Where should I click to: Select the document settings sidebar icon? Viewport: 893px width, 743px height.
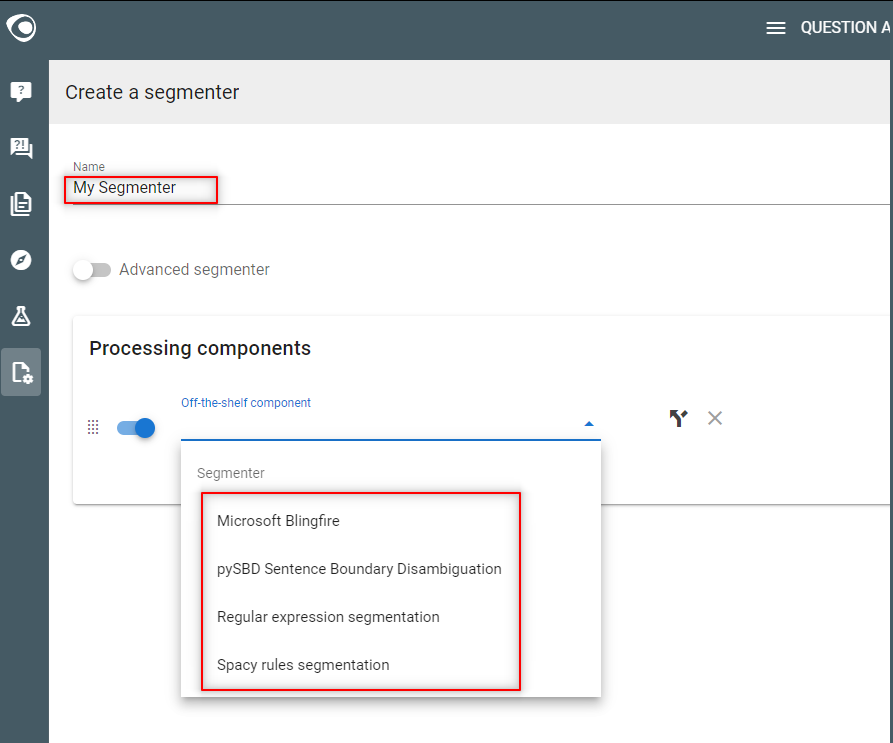(x=22, y=372)
